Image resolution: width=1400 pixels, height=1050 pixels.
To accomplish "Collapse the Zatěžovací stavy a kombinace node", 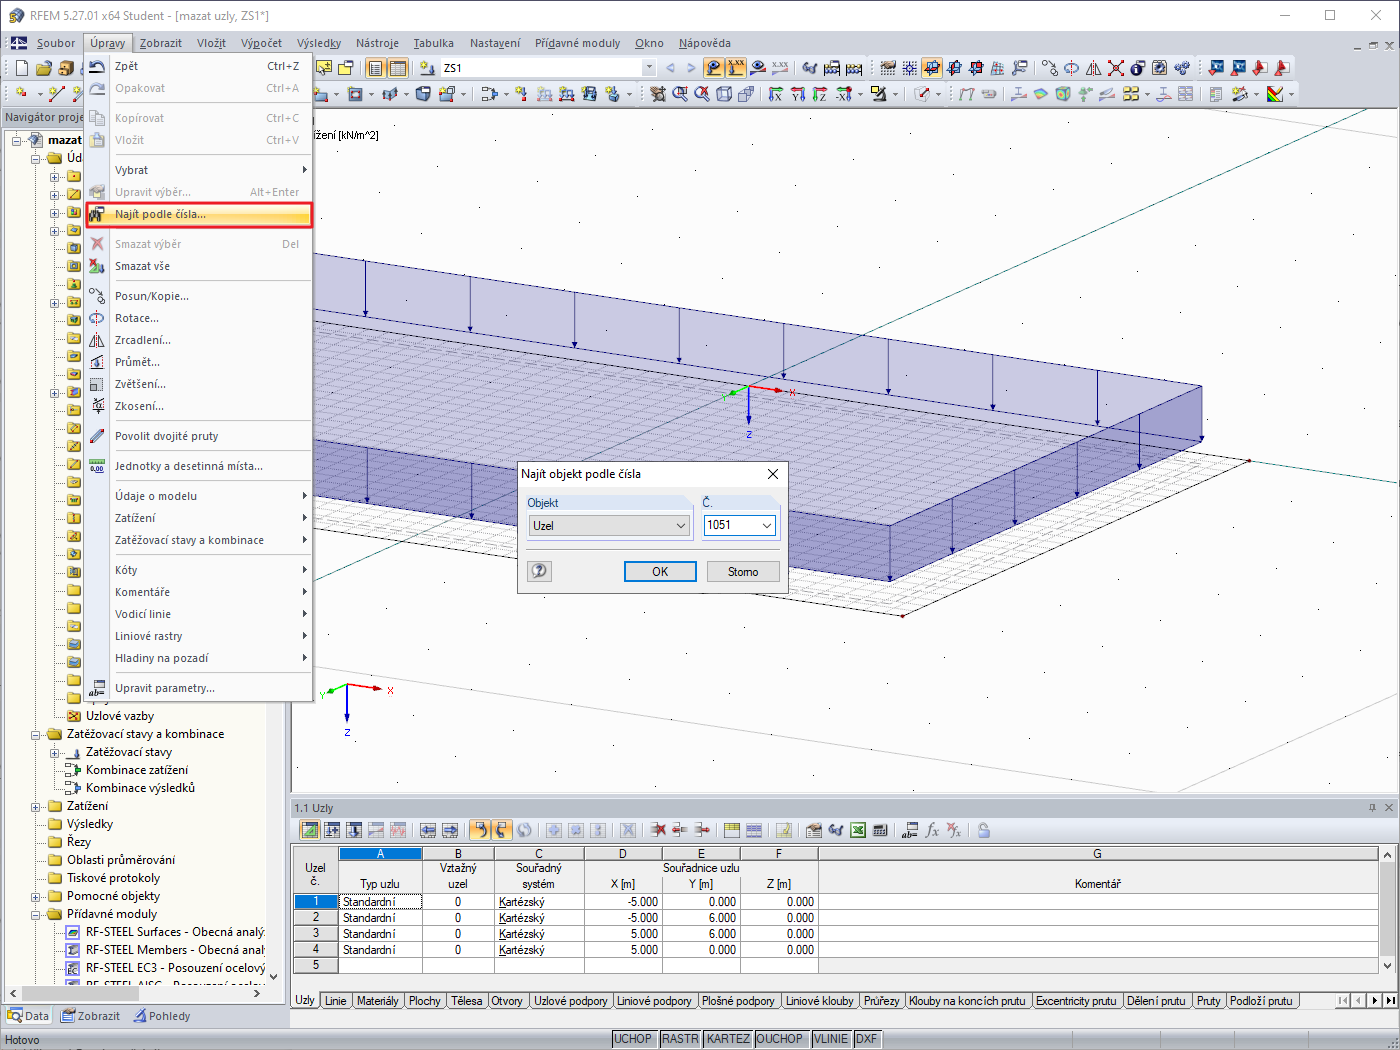I will pyautogui.click(x=36, y=734).
